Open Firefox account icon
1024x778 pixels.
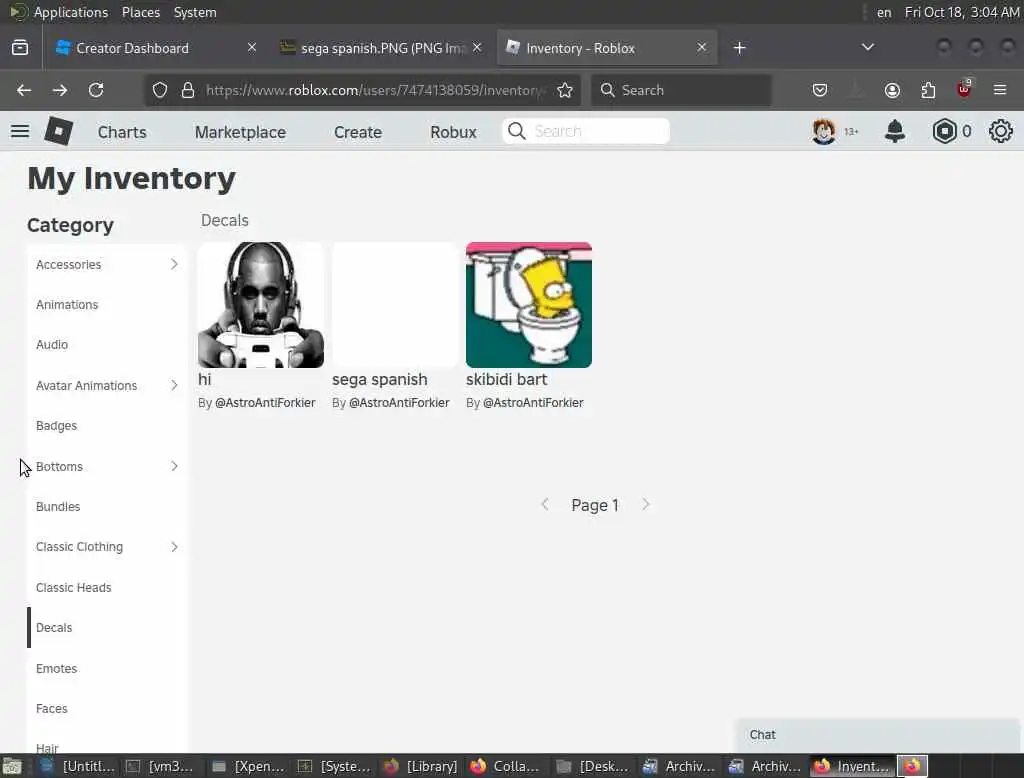point(892,90)
